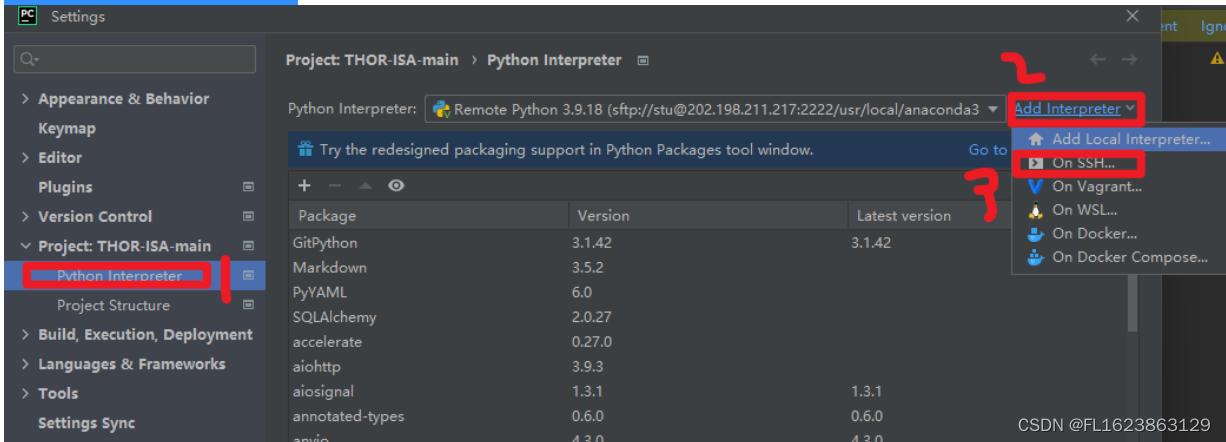Click the minus icon to uninstall package

[x=335, y=185]
